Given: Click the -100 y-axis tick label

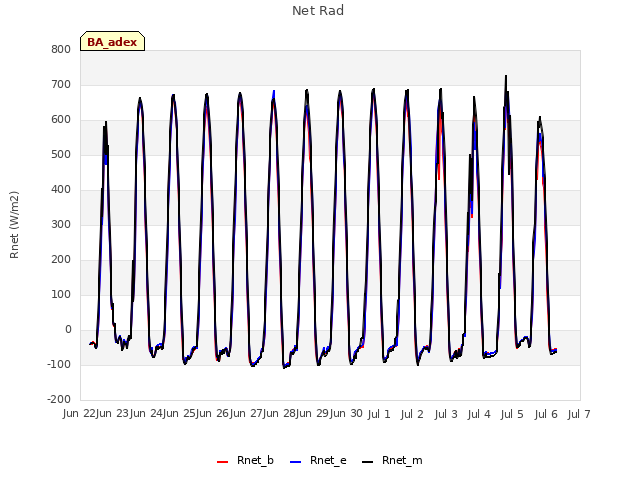Looking at the screenshot, I should coord(59,364).
